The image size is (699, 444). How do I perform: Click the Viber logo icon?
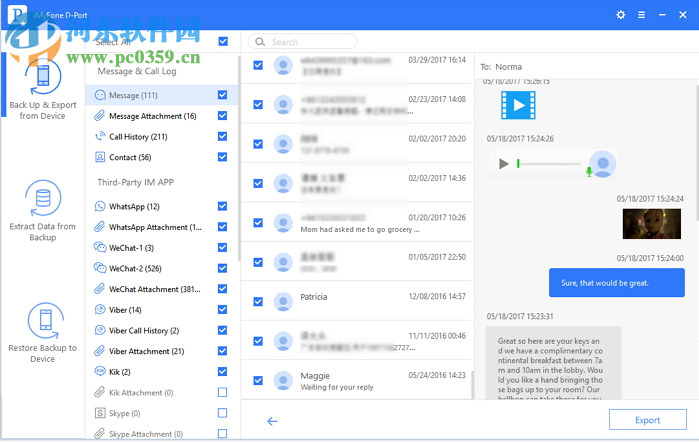100,309
